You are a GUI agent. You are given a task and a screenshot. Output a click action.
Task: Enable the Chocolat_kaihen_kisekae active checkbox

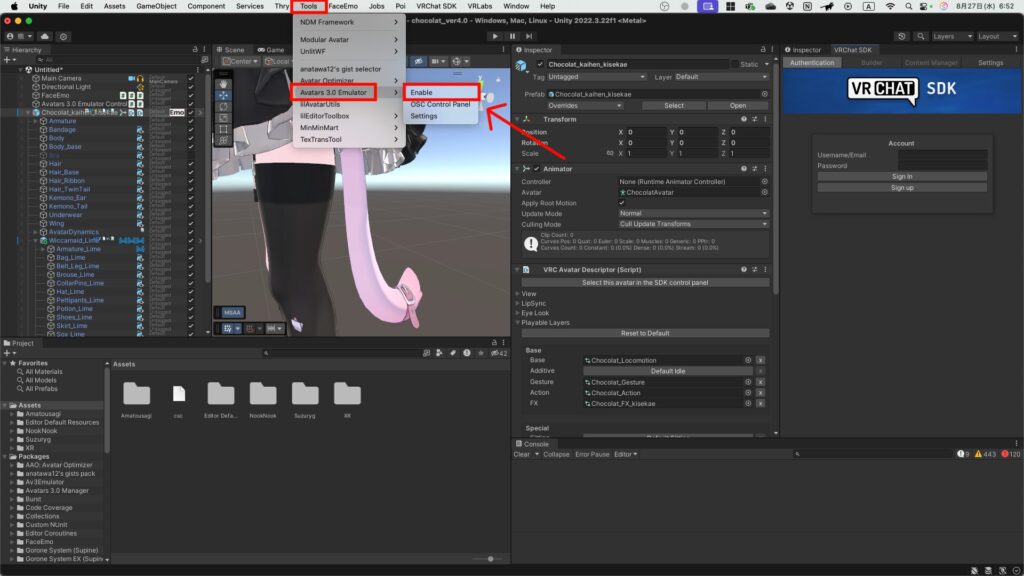541,64
